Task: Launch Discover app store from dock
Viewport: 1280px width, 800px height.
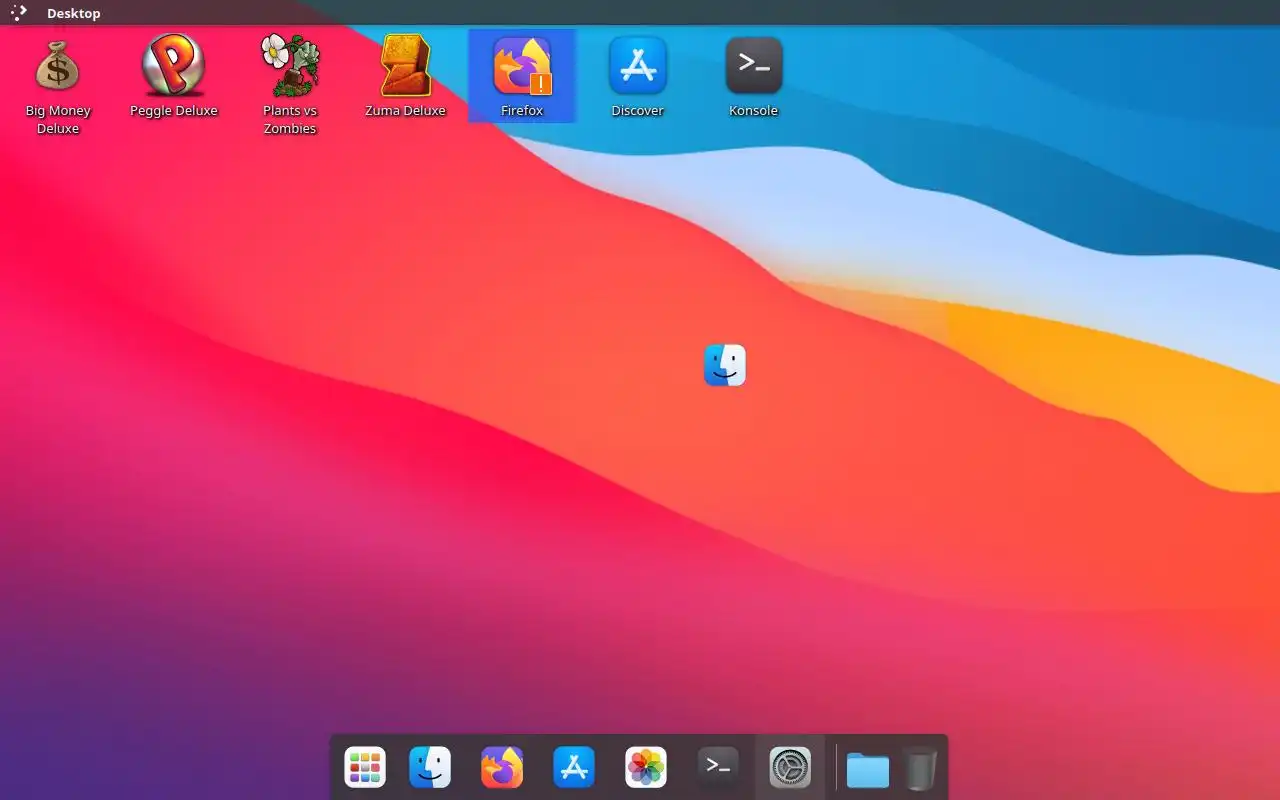Action: point(574,768)
